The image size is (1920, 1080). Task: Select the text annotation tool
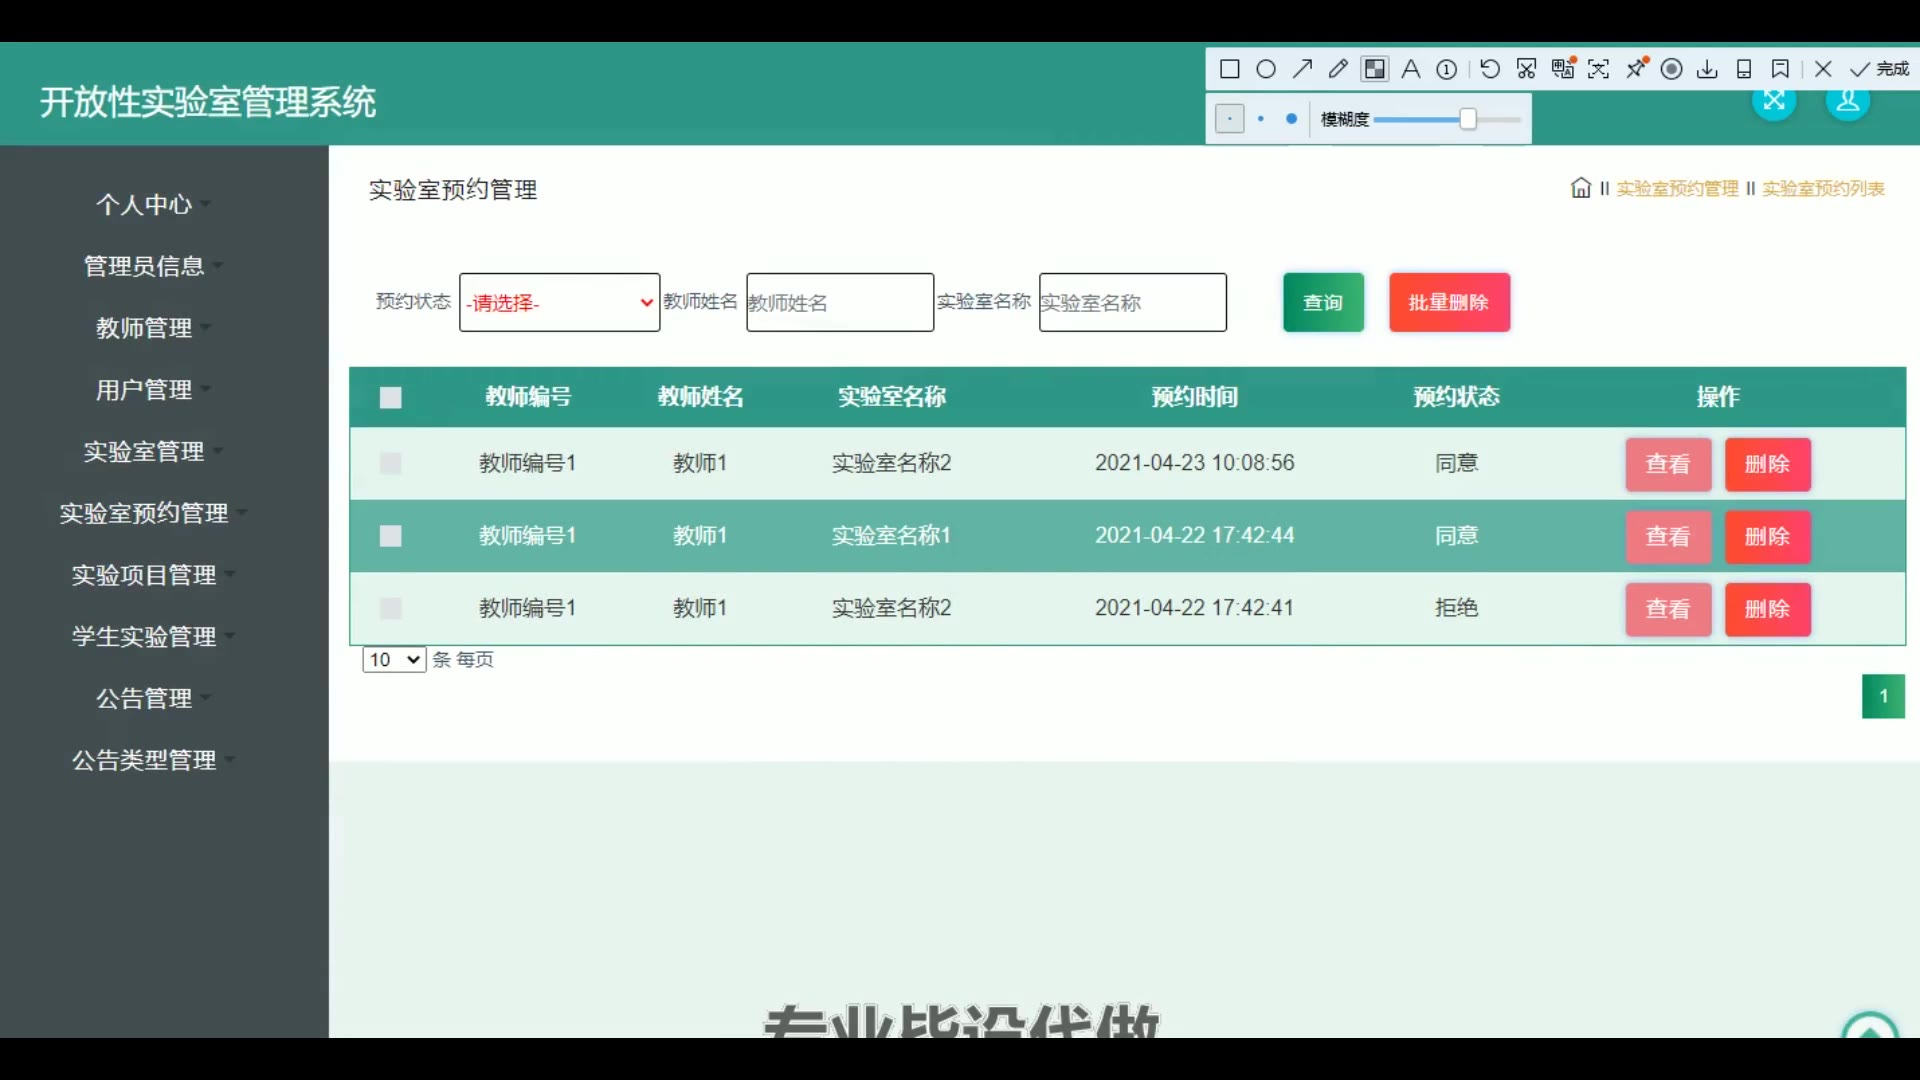tap(1411, 69)
